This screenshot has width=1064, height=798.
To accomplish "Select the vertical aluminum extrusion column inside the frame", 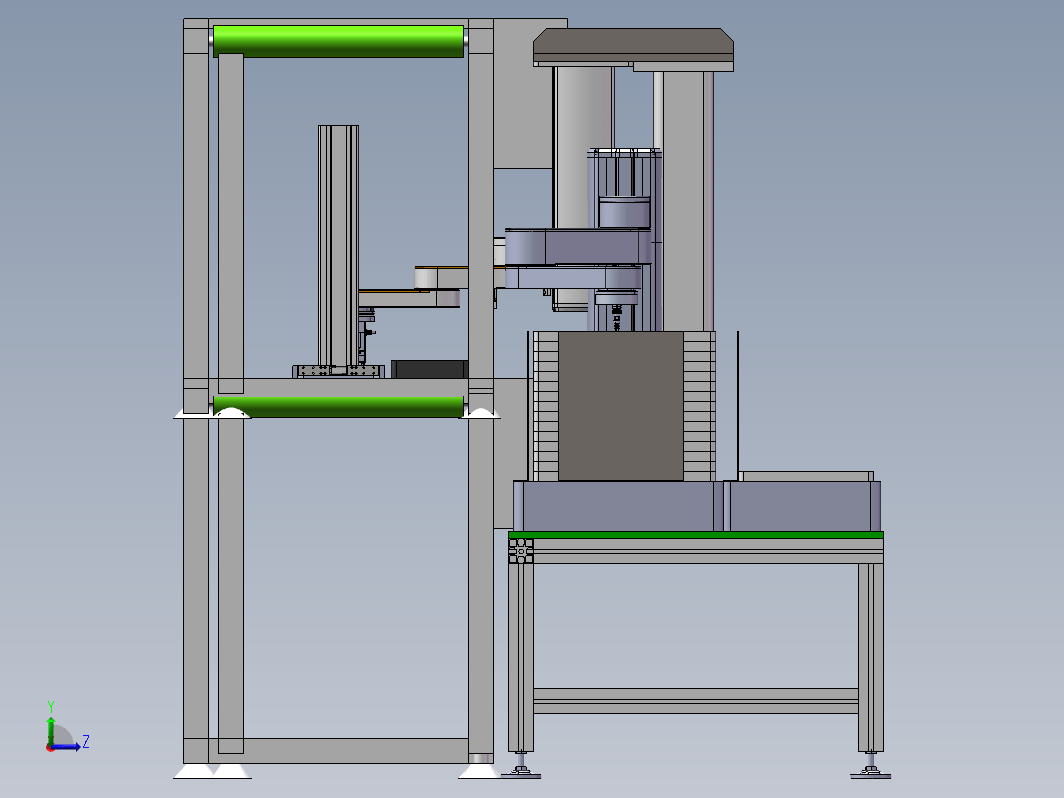I will [338, 246].
